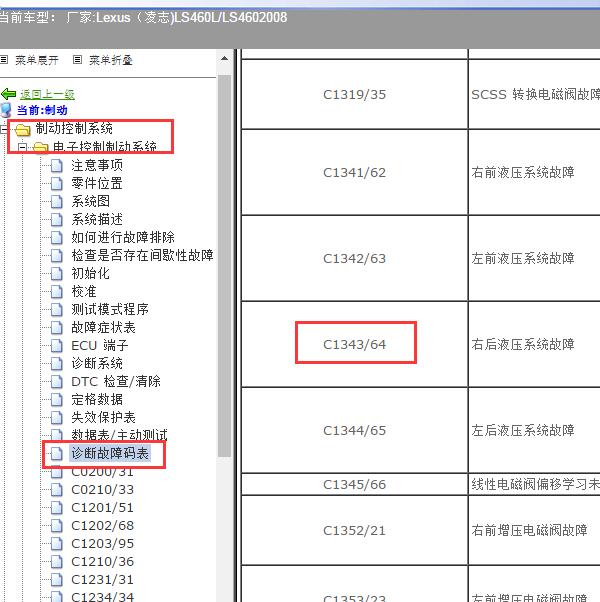Open the 注意事项 page

point(97,165)
